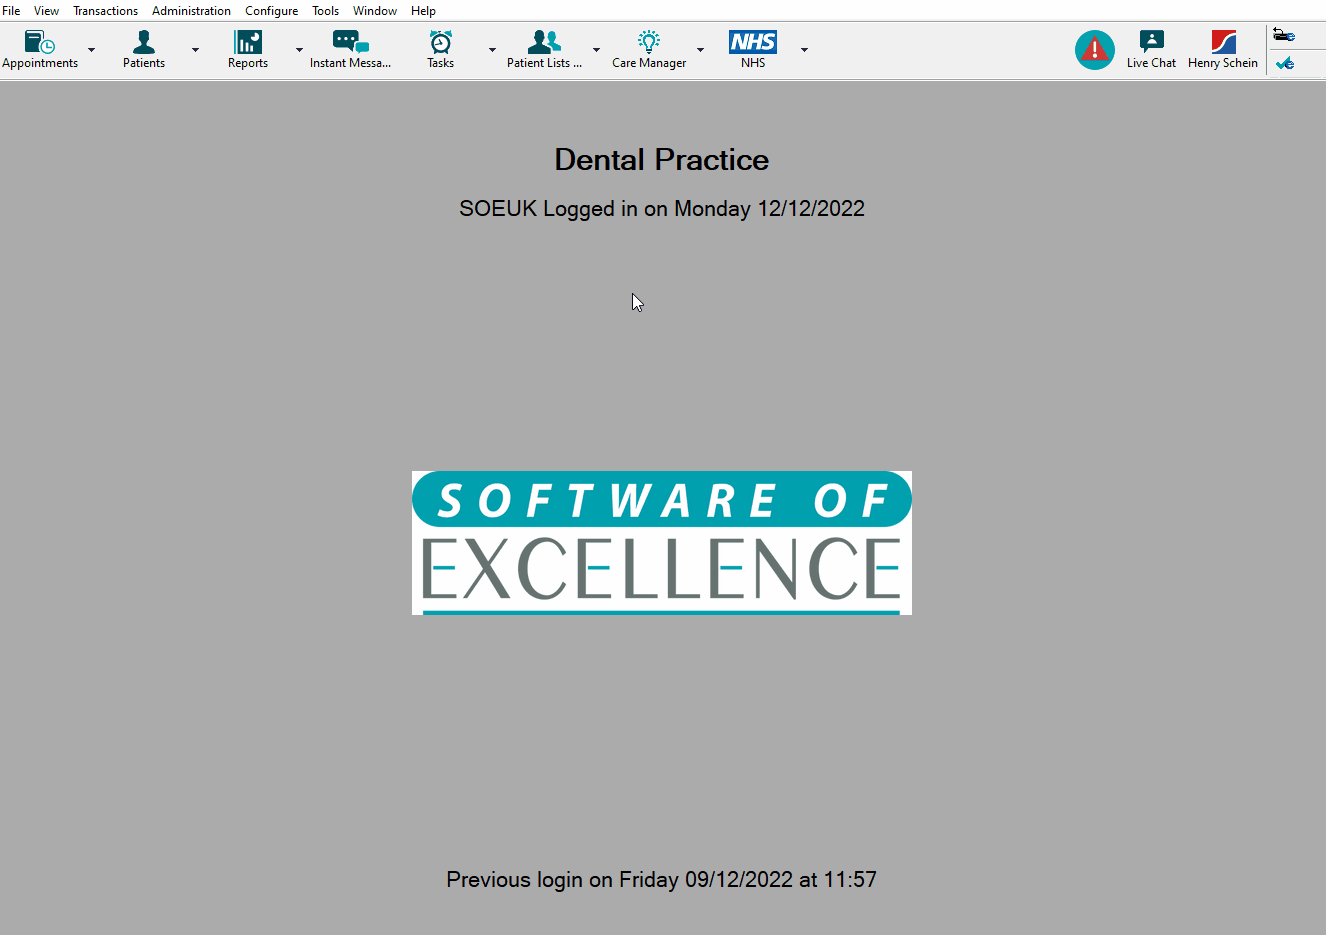This screenshot has width=1326, height=935.
Task: Click the red warning alert icon
Action: [1095, 49]
